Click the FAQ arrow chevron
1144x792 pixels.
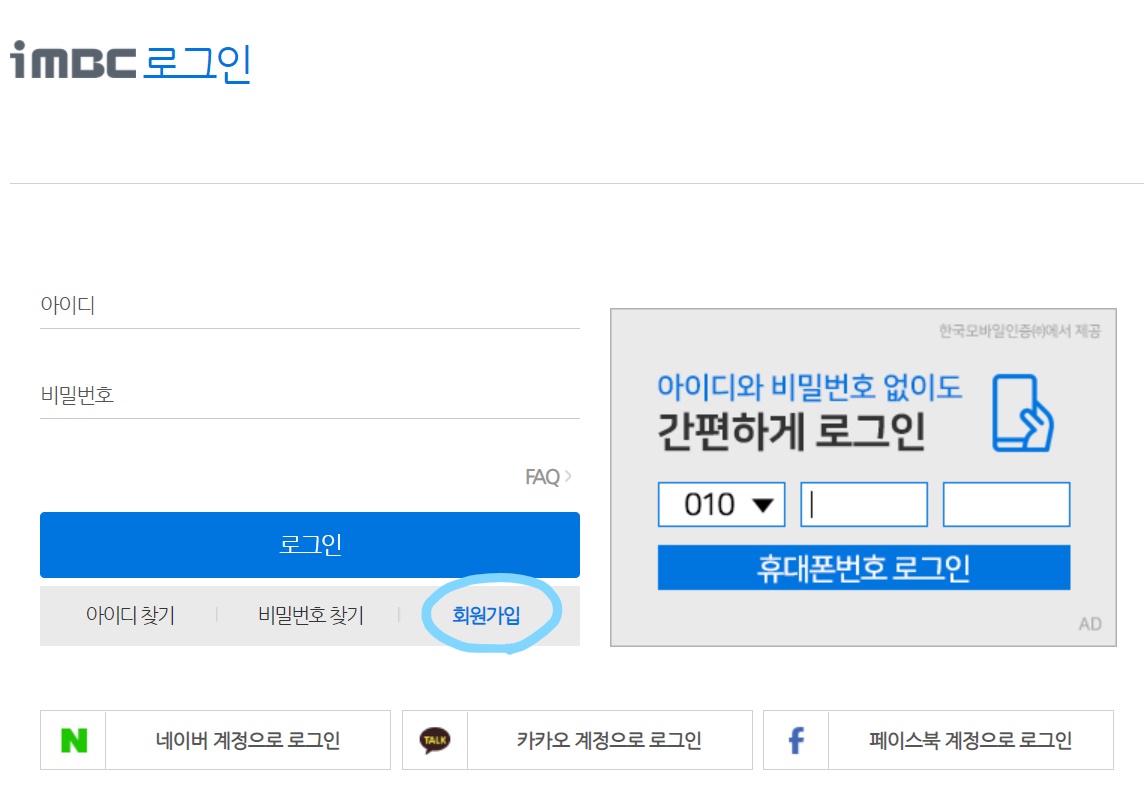pos(569,476)
